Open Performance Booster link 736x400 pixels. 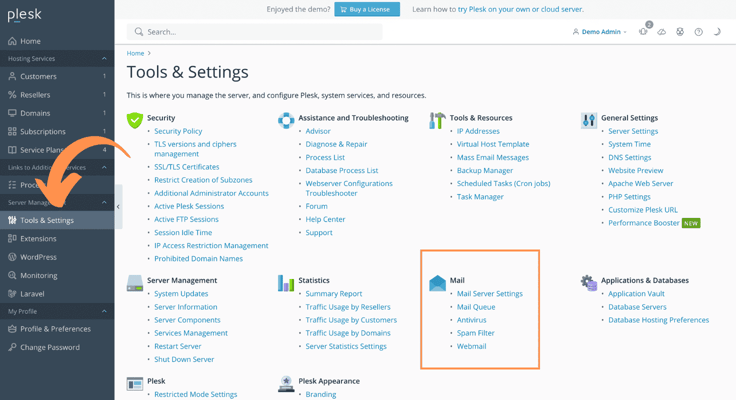tap(644, 223)
